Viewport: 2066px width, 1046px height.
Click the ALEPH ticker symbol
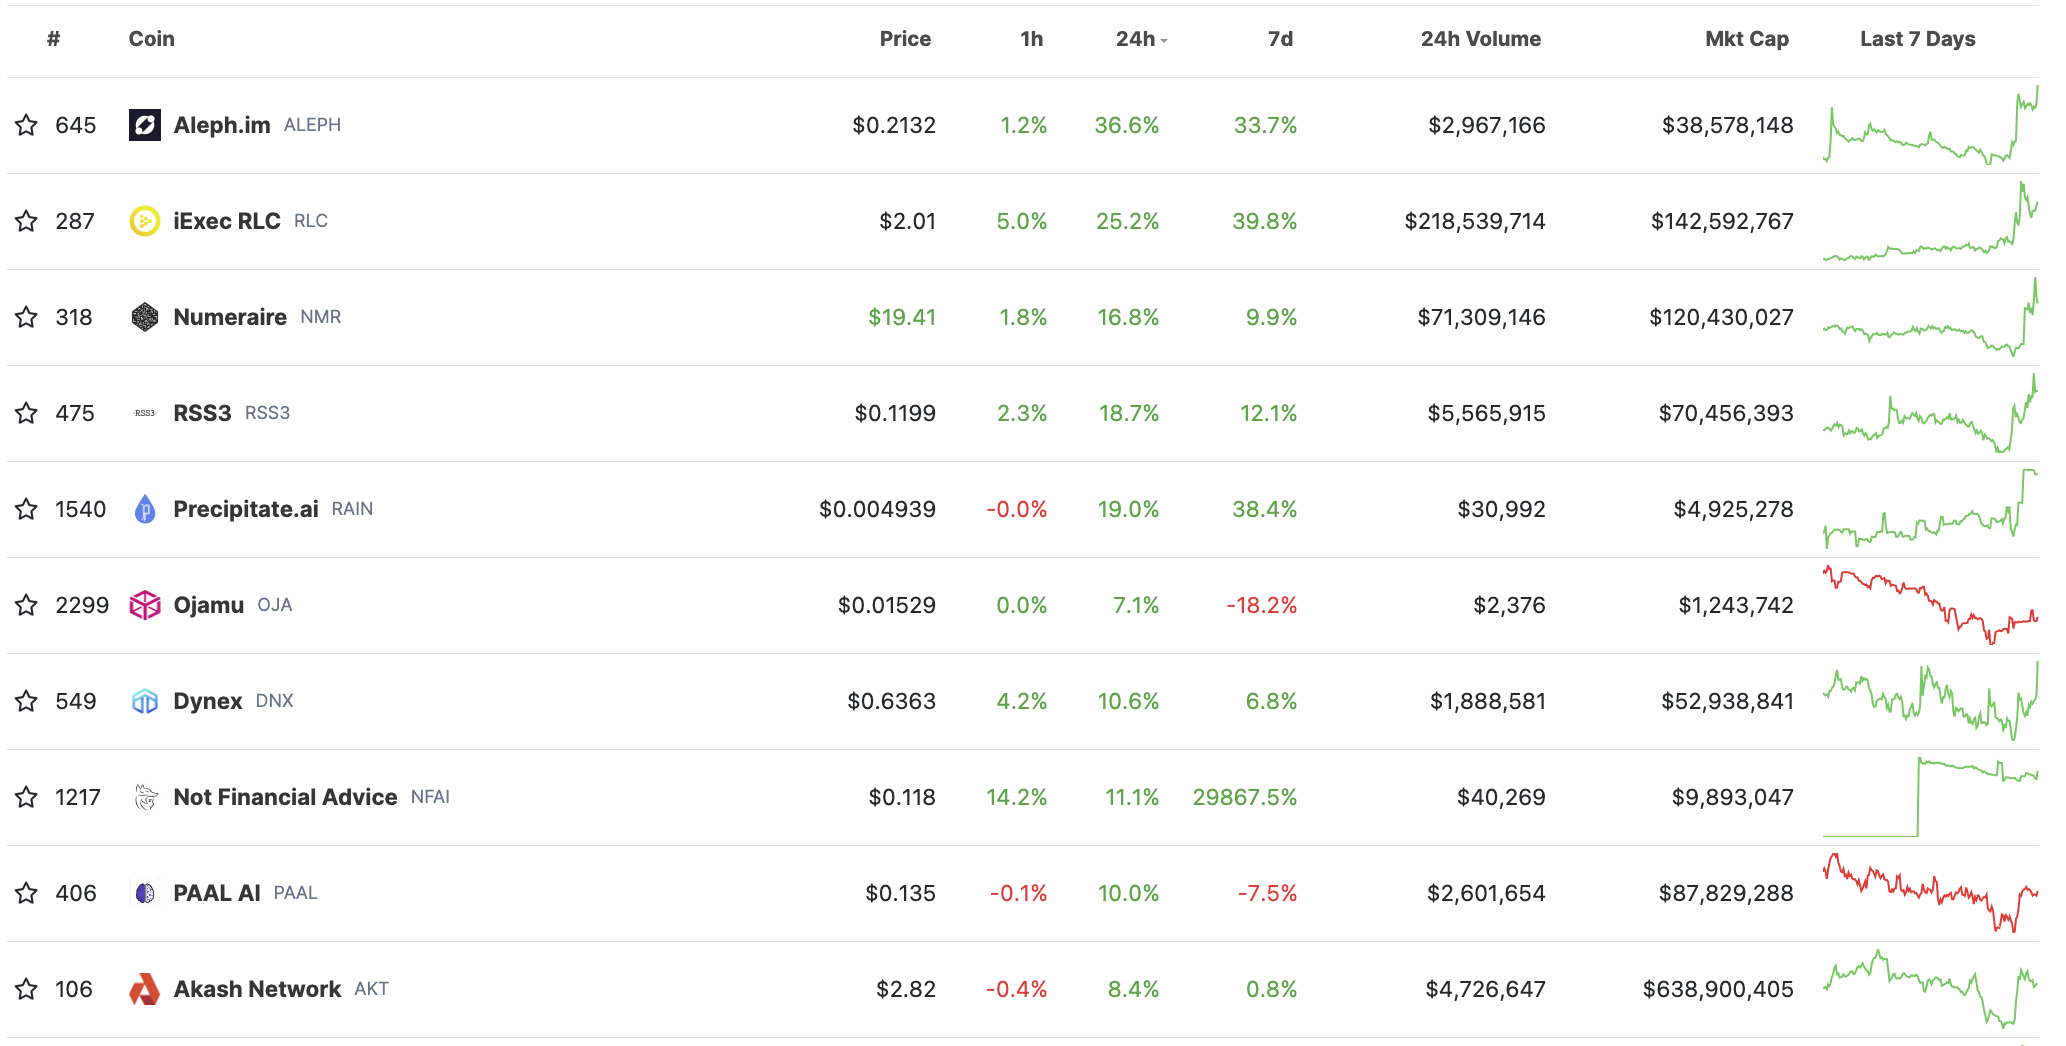pos(312,125)
